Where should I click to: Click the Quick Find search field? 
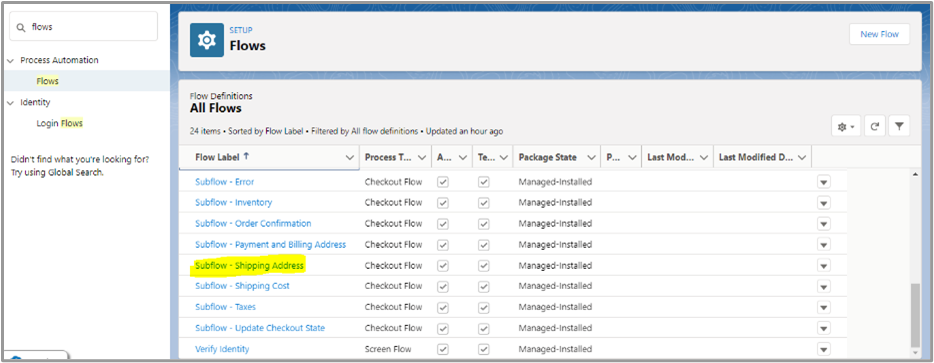[x=83, y=27]
